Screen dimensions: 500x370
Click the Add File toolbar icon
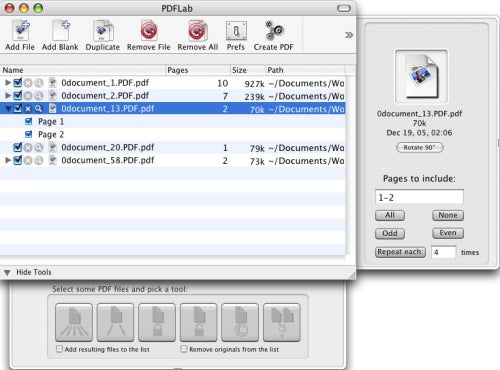[21, 30]
